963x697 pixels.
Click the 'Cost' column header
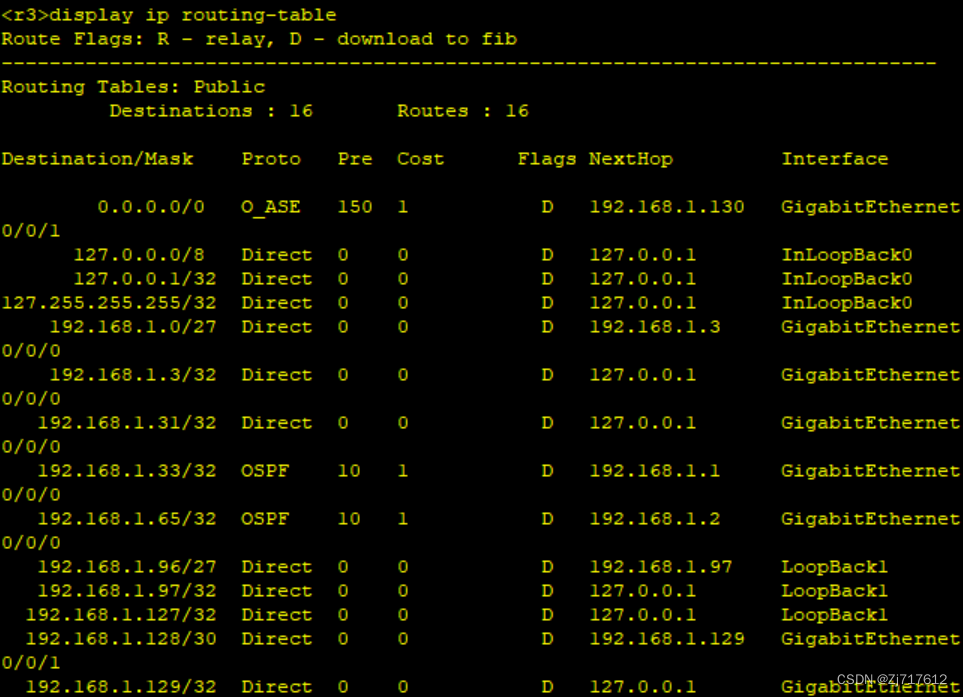(421, 159)
